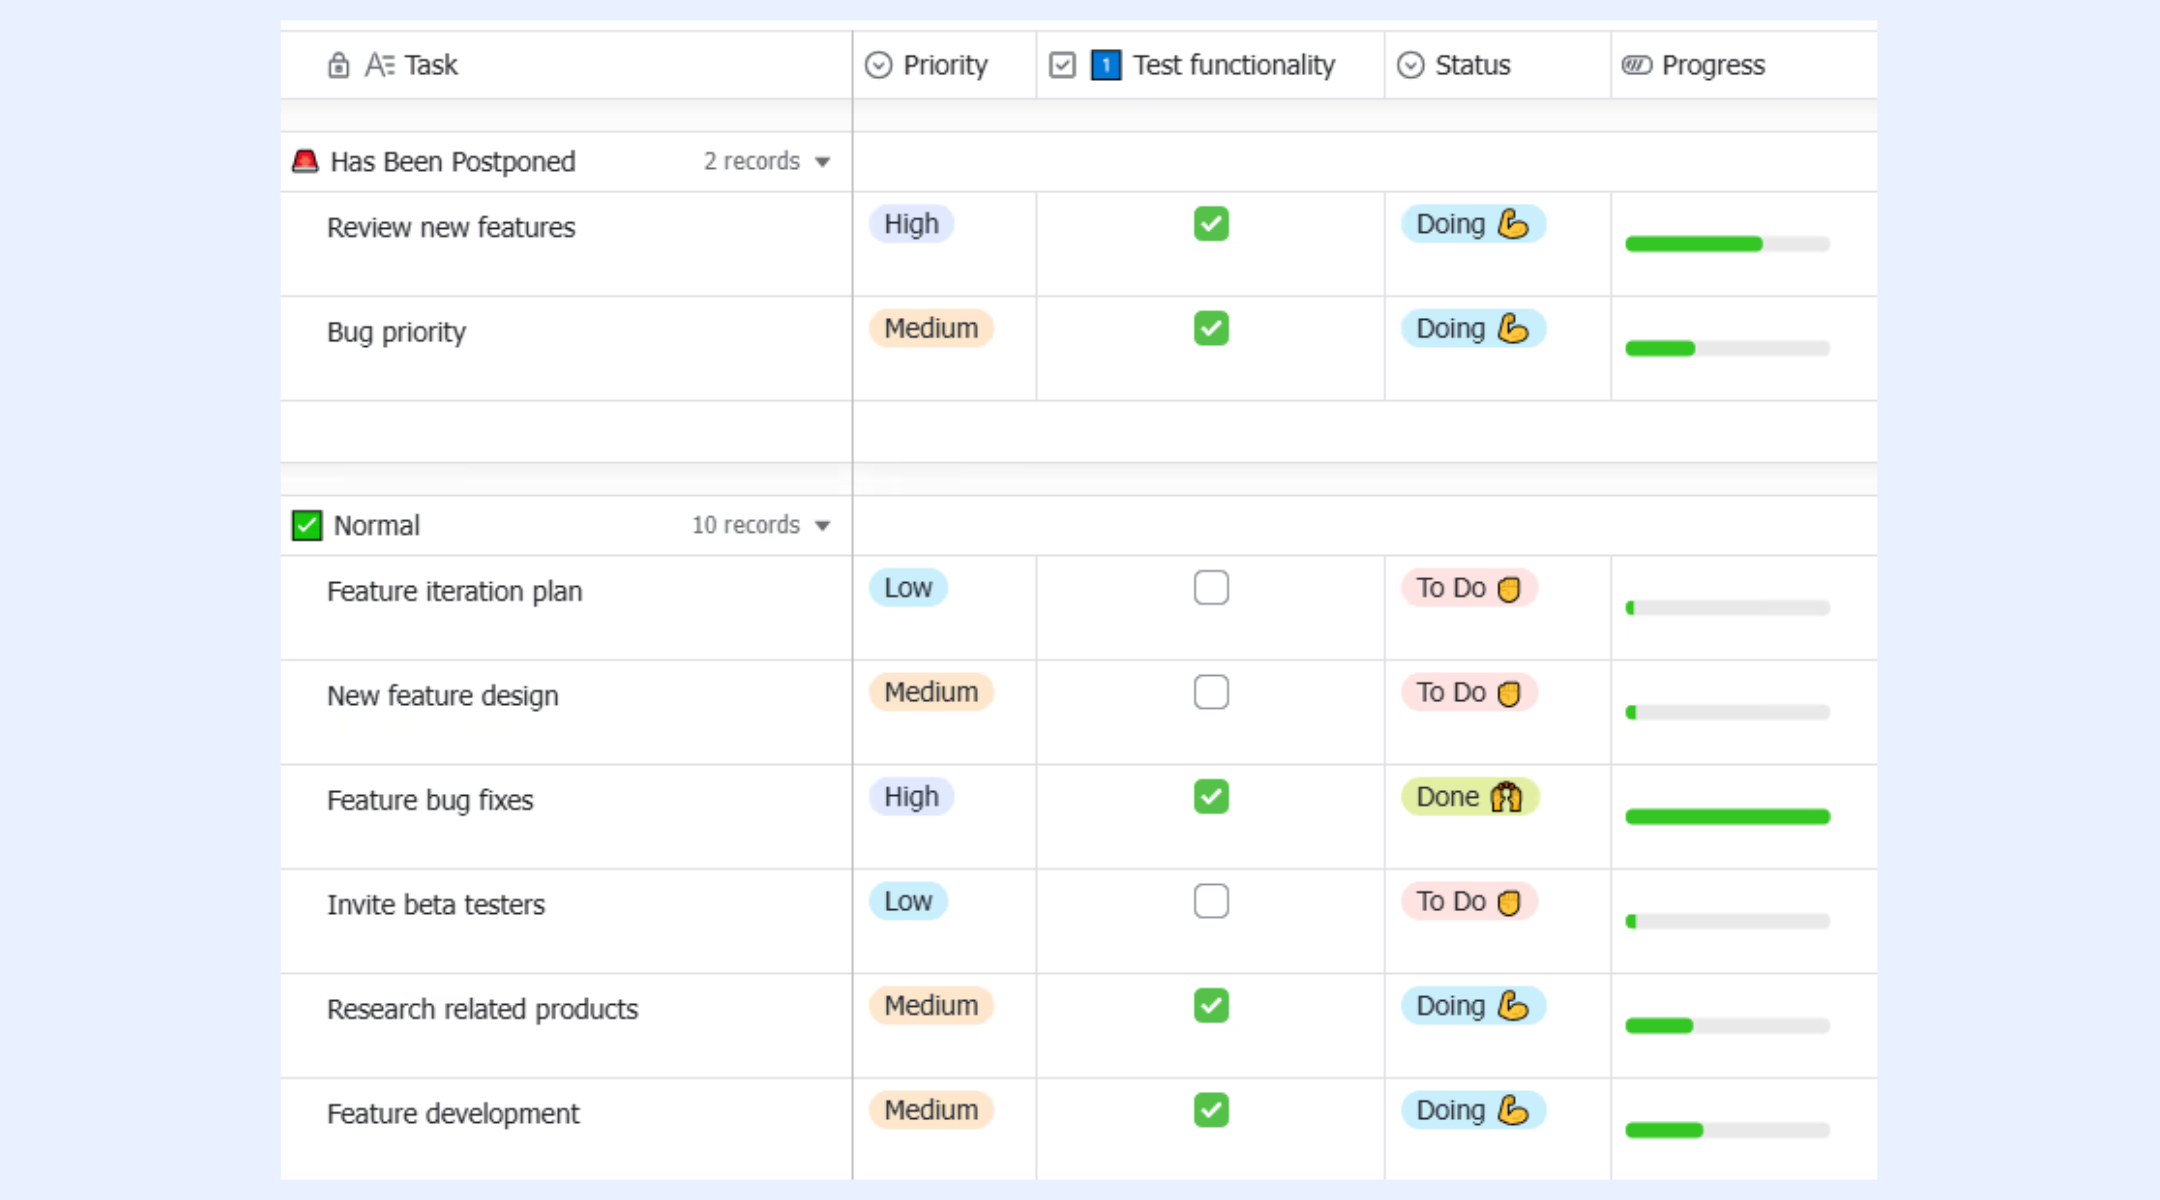
Task: Collapse the Has Been Postponed group arrow
Action: pyautogui.click(x=822, y=162)
